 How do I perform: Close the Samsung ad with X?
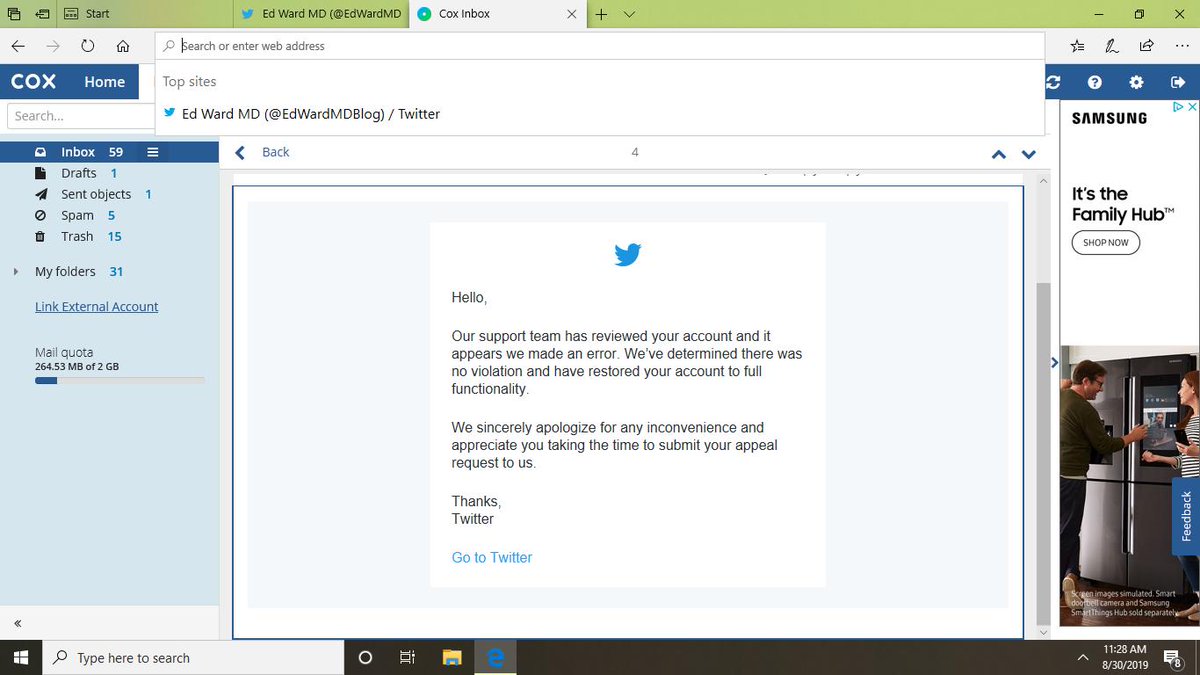1192,107
